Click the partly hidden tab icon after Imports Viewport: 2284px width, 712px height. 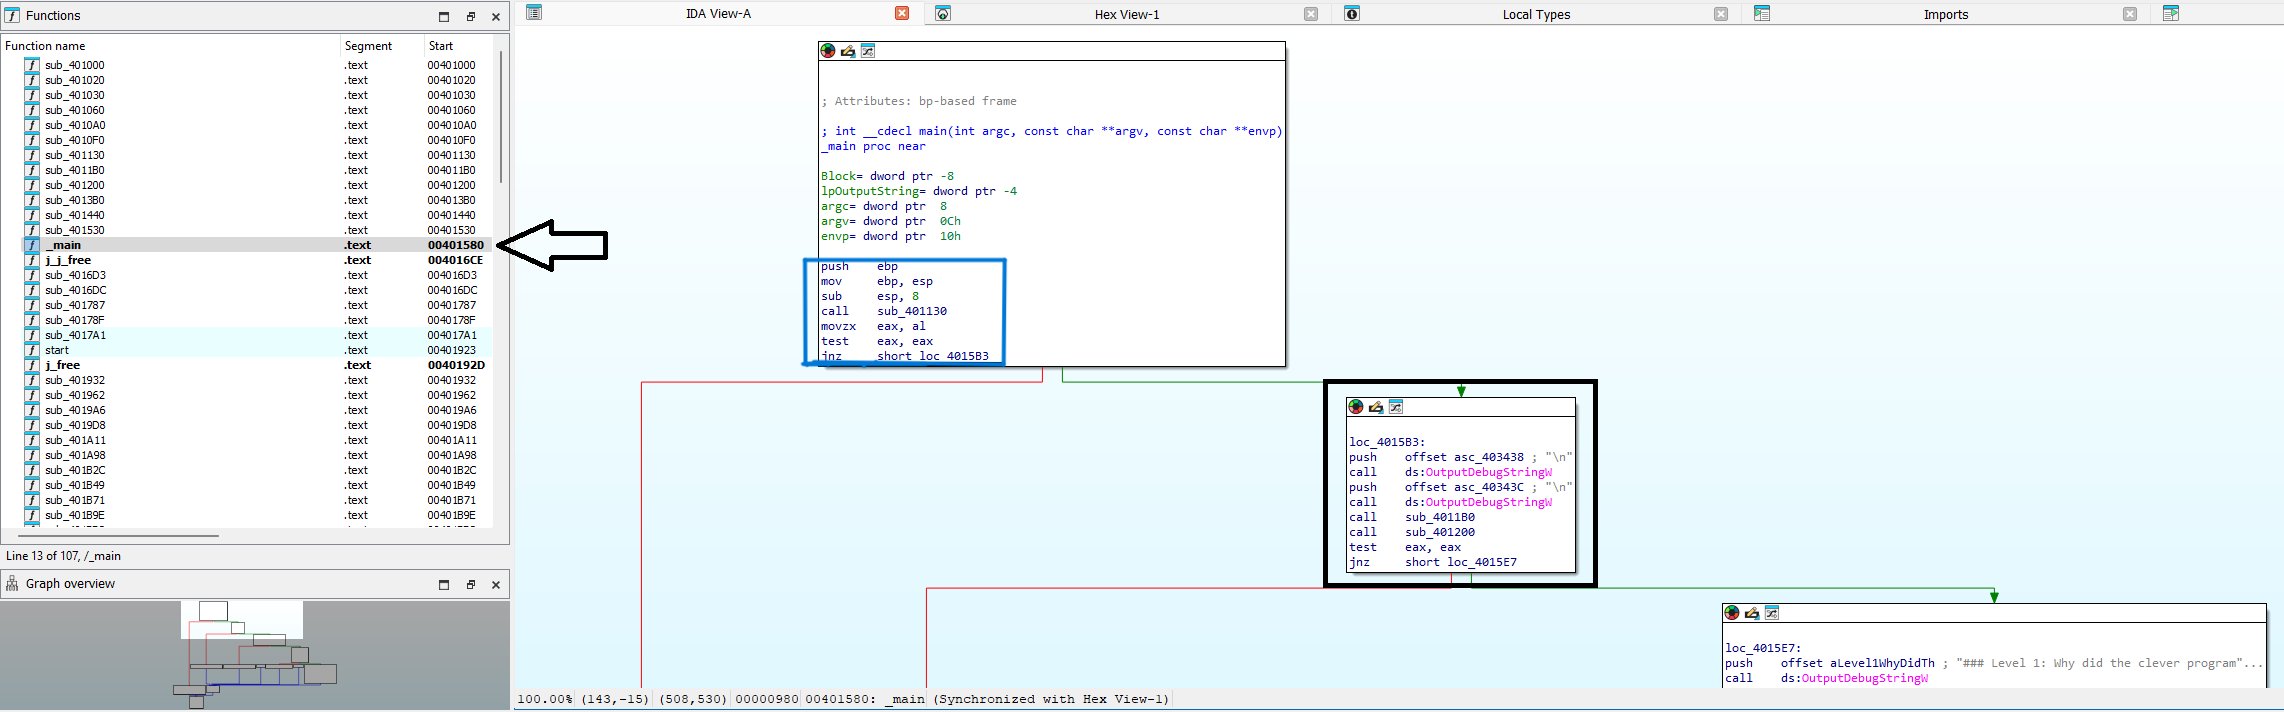pos(2171,13)
